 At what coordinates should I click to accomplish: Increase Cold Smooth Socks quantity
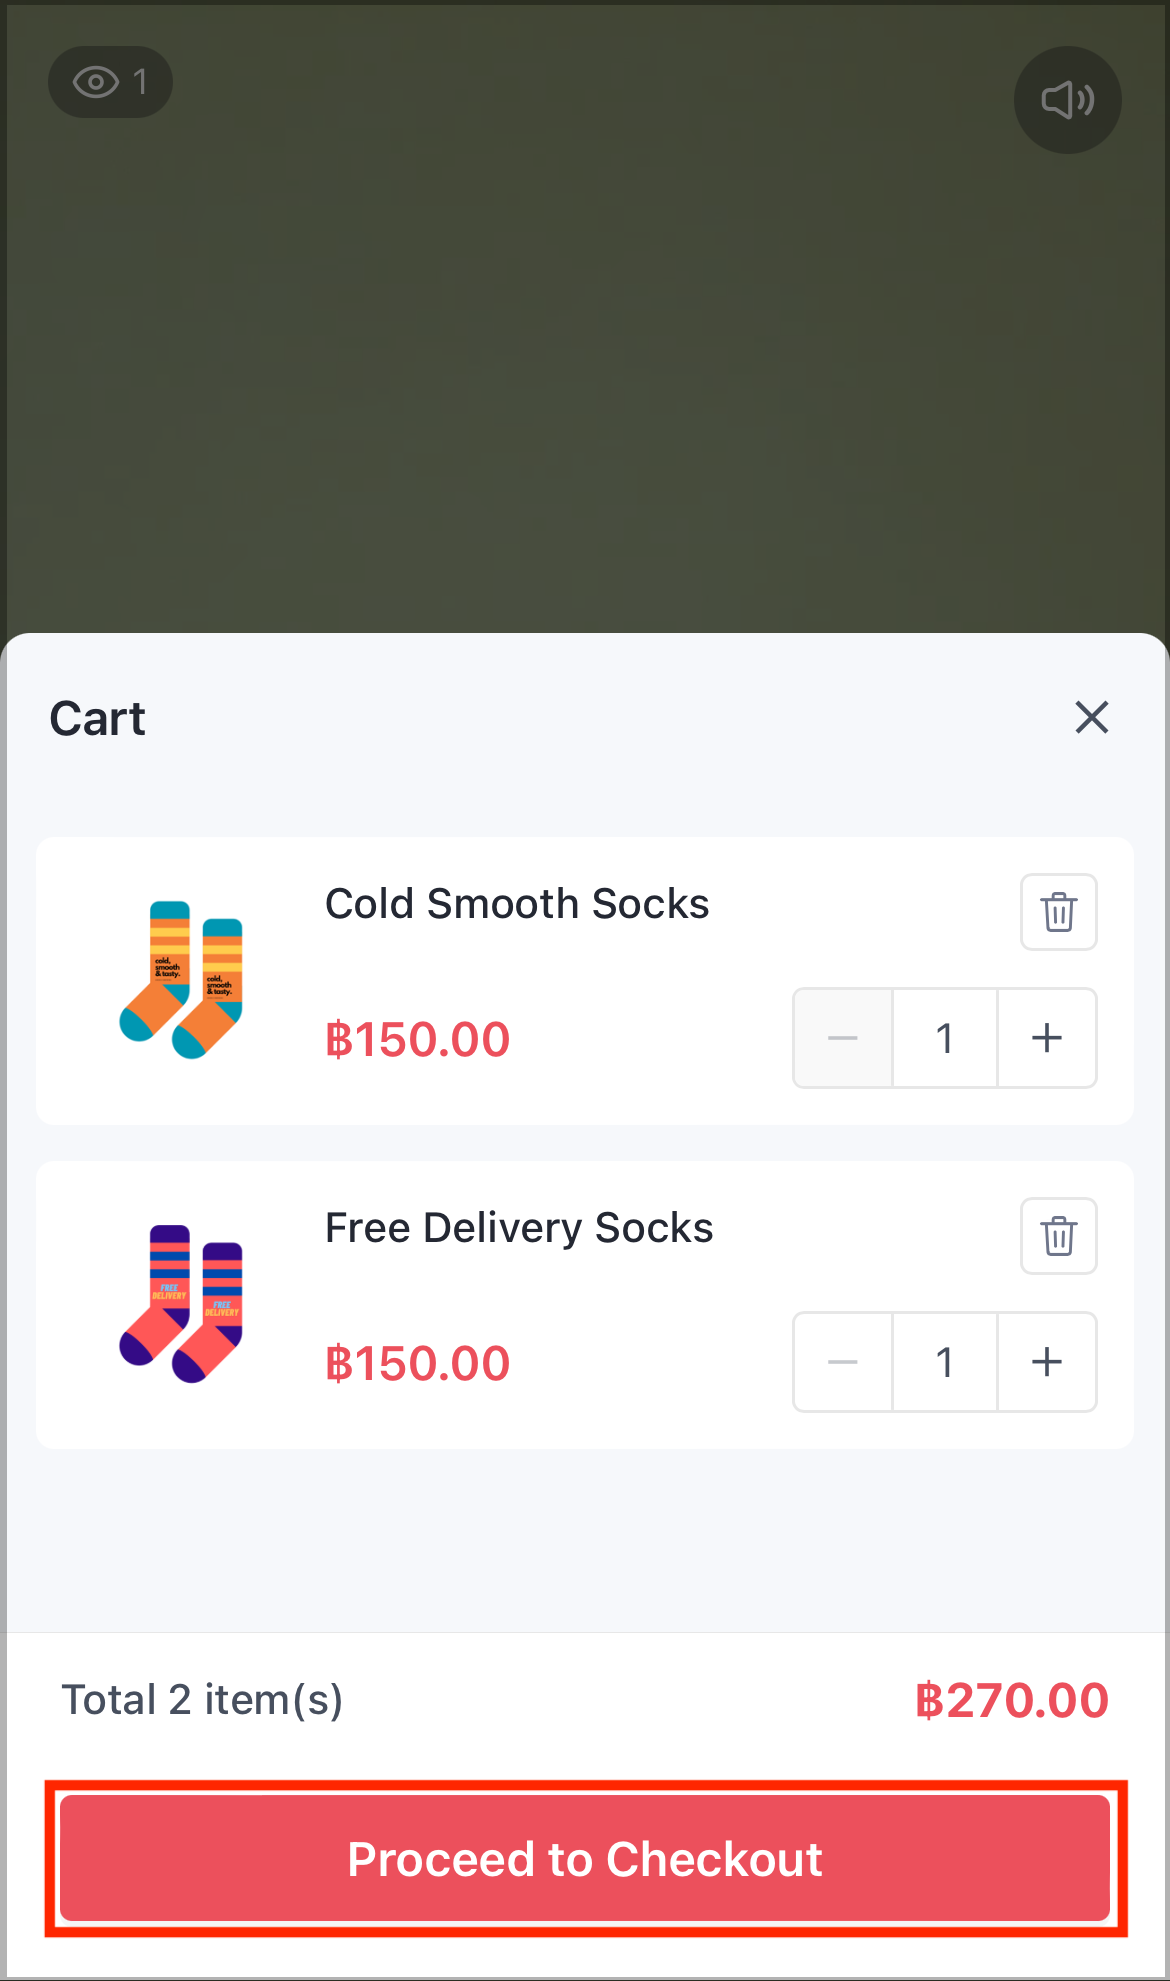(1047, 1038)
